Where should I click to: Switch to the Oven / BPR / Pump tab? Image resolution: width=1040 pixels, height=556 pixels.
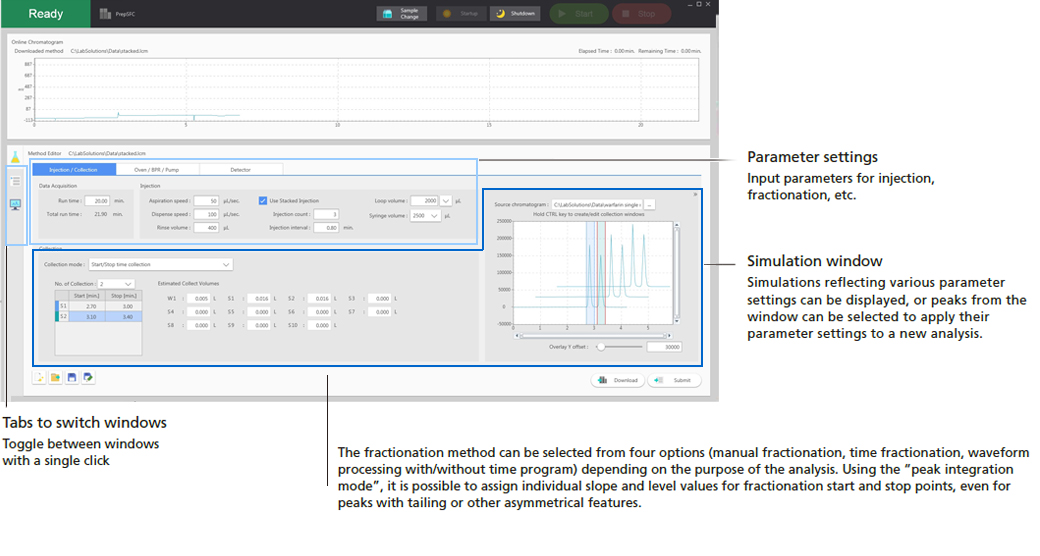click(157, 170)
